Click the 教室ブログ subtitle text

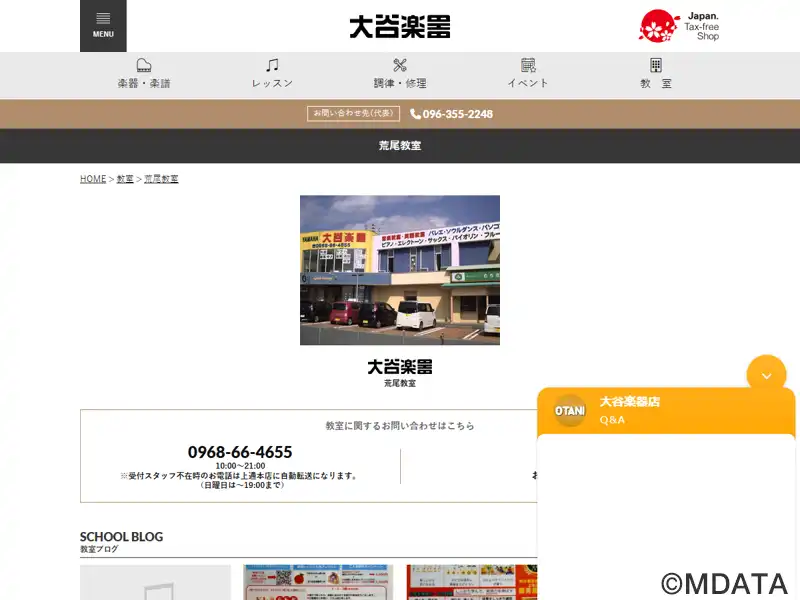tap(99, 549)
